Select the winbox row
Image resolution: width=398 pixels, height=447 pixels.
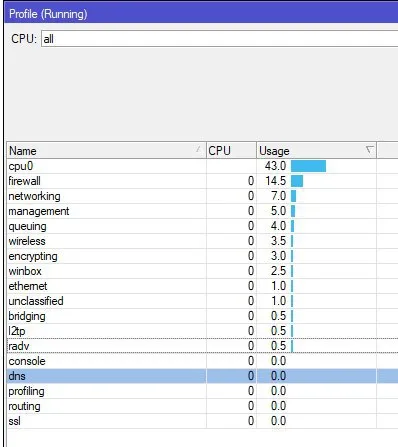[x=202, y=271]
